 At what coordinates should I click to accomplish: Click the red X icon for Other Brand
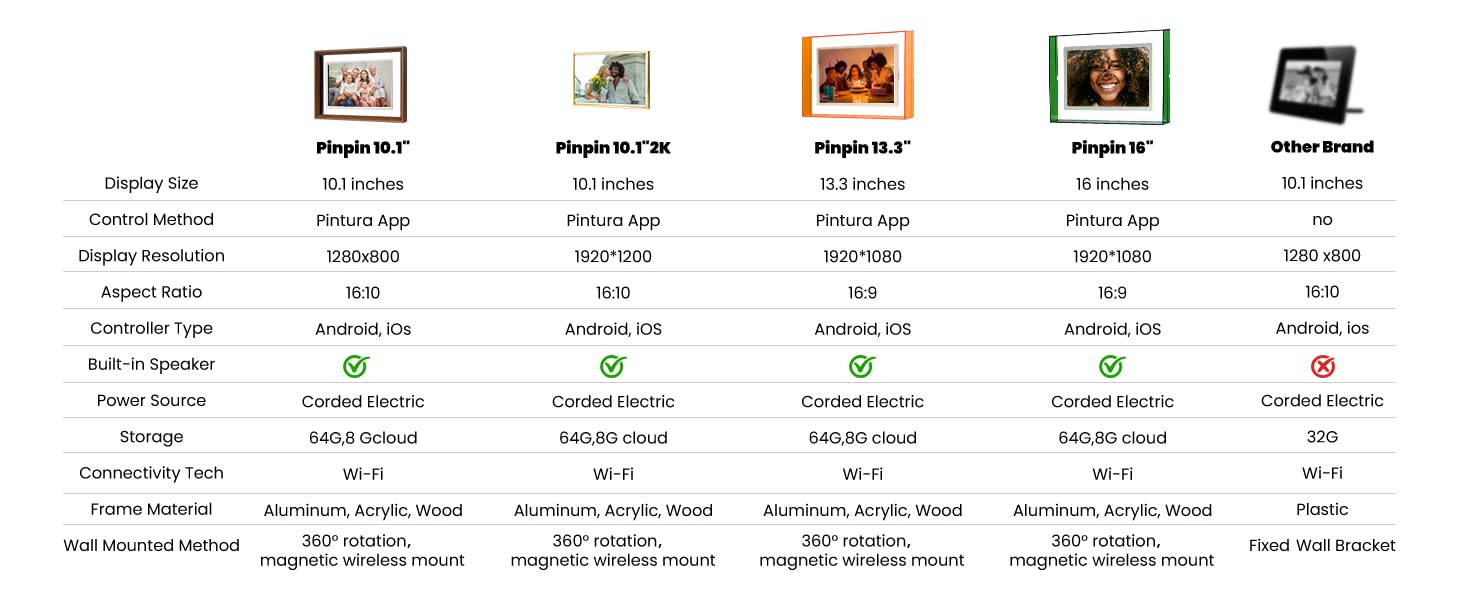[x=1322, y=366]
